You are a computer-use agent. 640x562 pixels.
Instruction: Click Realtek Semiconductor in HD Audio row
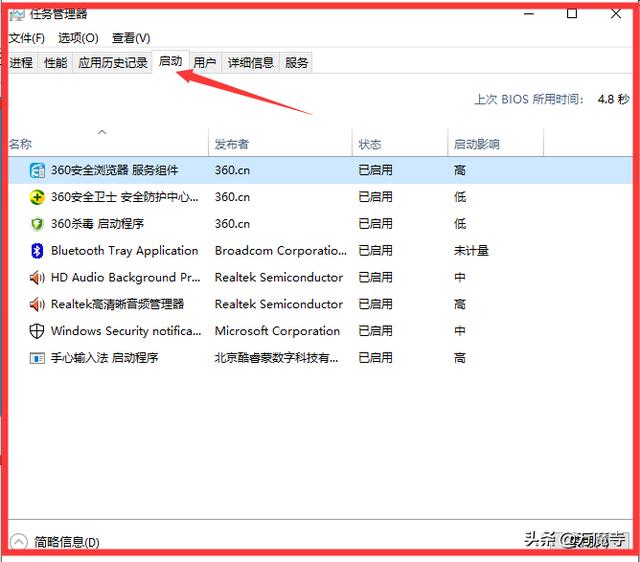click(279, 278)
